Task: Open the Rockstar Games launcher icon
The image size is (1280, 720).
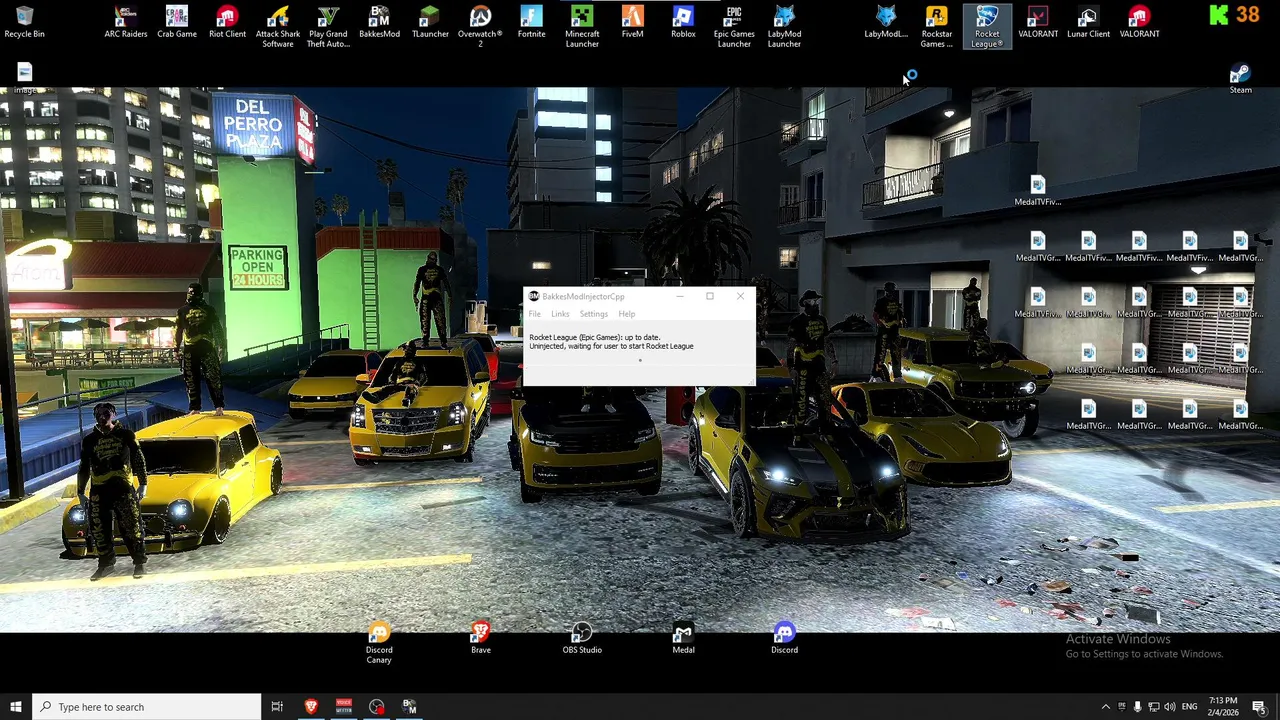Action: [x=937, y=27]
